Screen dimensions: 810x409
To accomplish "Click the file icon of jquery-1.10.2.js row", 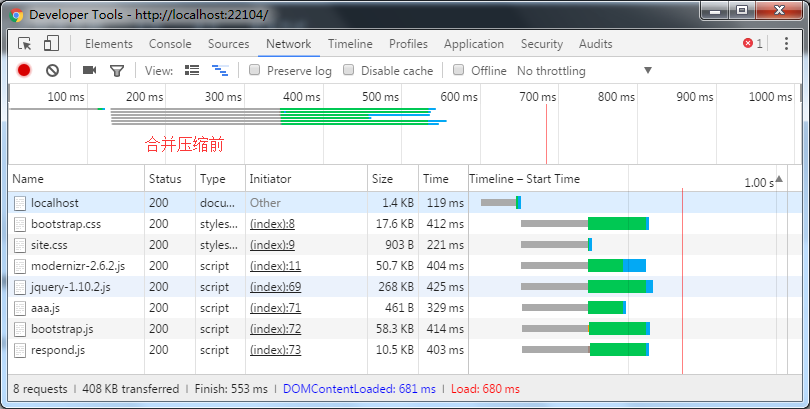I will [x=20, y=287].
